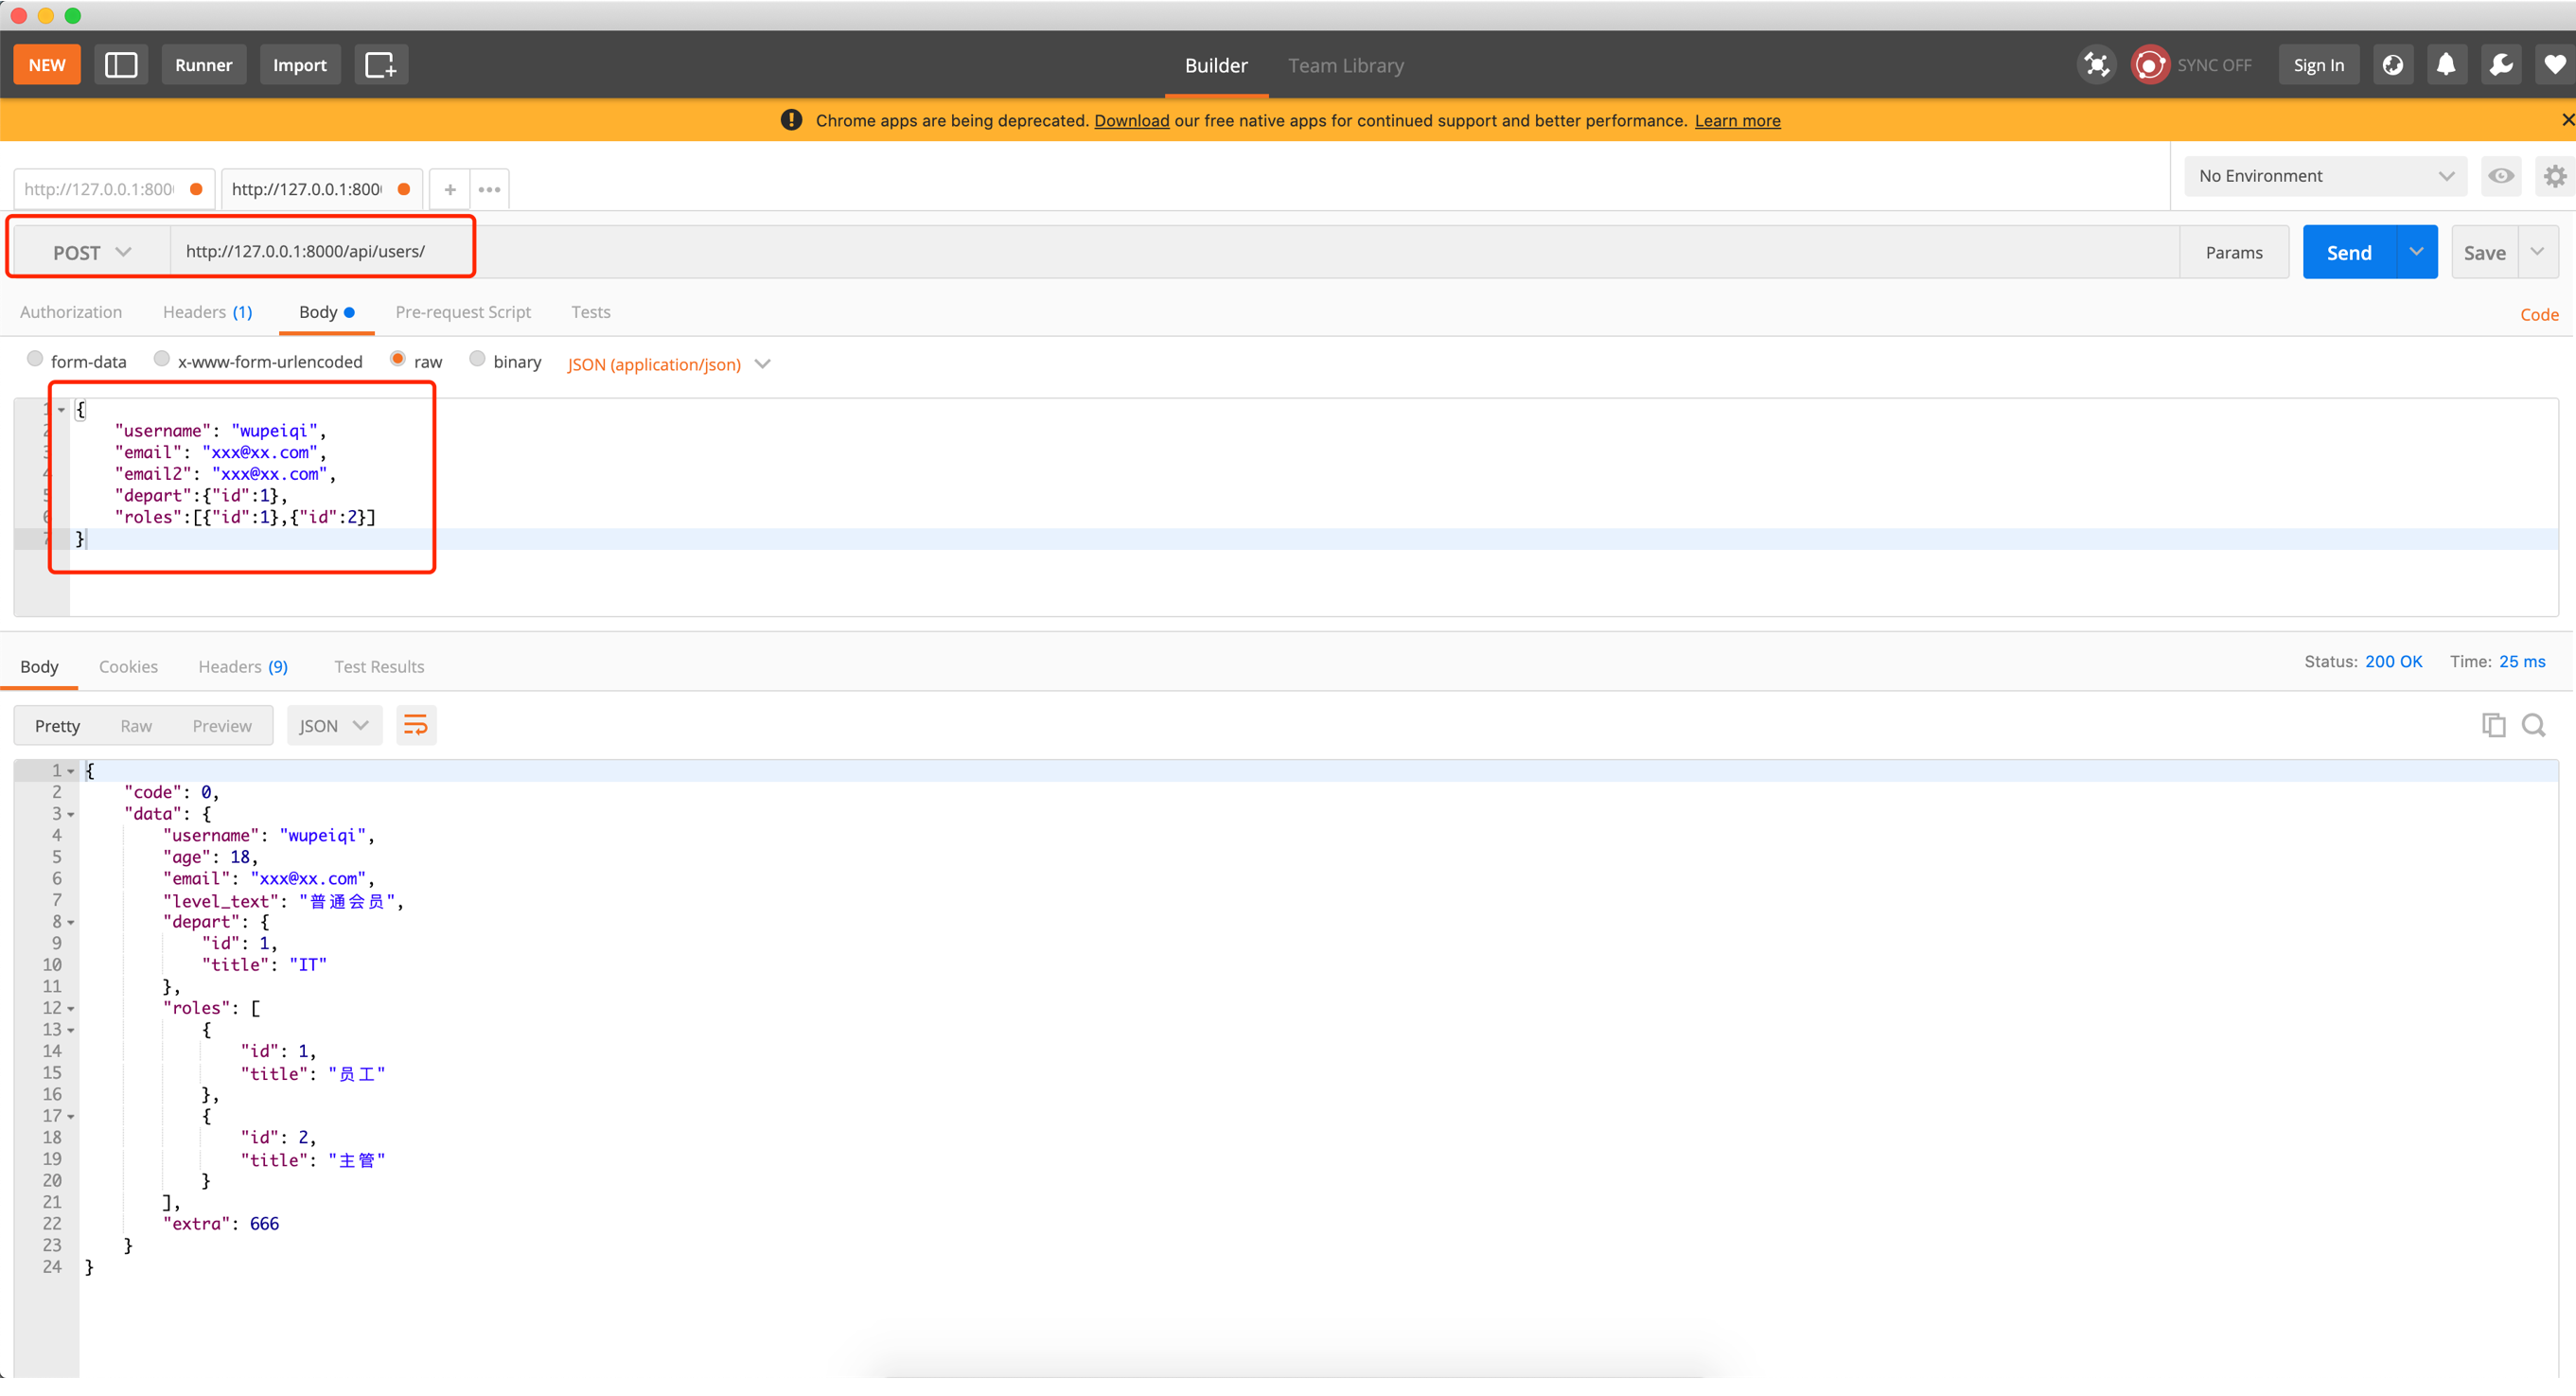
Task: Copy response body to clipboard
Action: (2493, 726)
